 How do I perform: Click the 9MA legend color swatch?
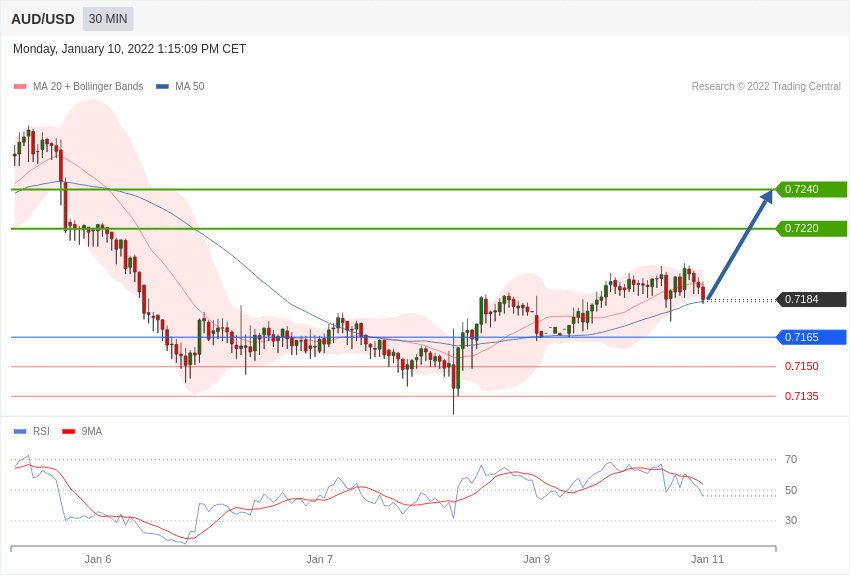coord(69,431)
